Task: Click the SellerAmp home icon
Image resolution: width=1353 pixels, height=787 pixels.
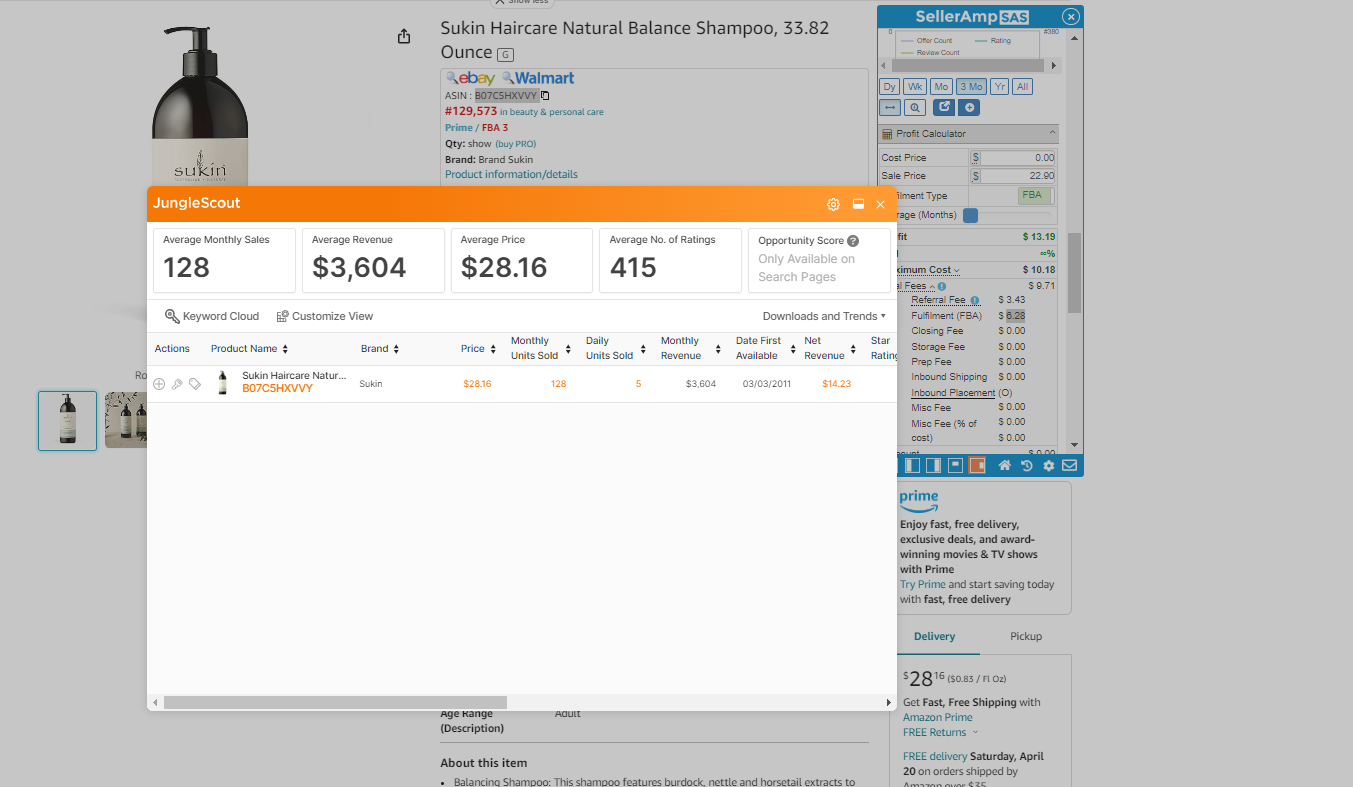Action: click(x=1005, y=466)
